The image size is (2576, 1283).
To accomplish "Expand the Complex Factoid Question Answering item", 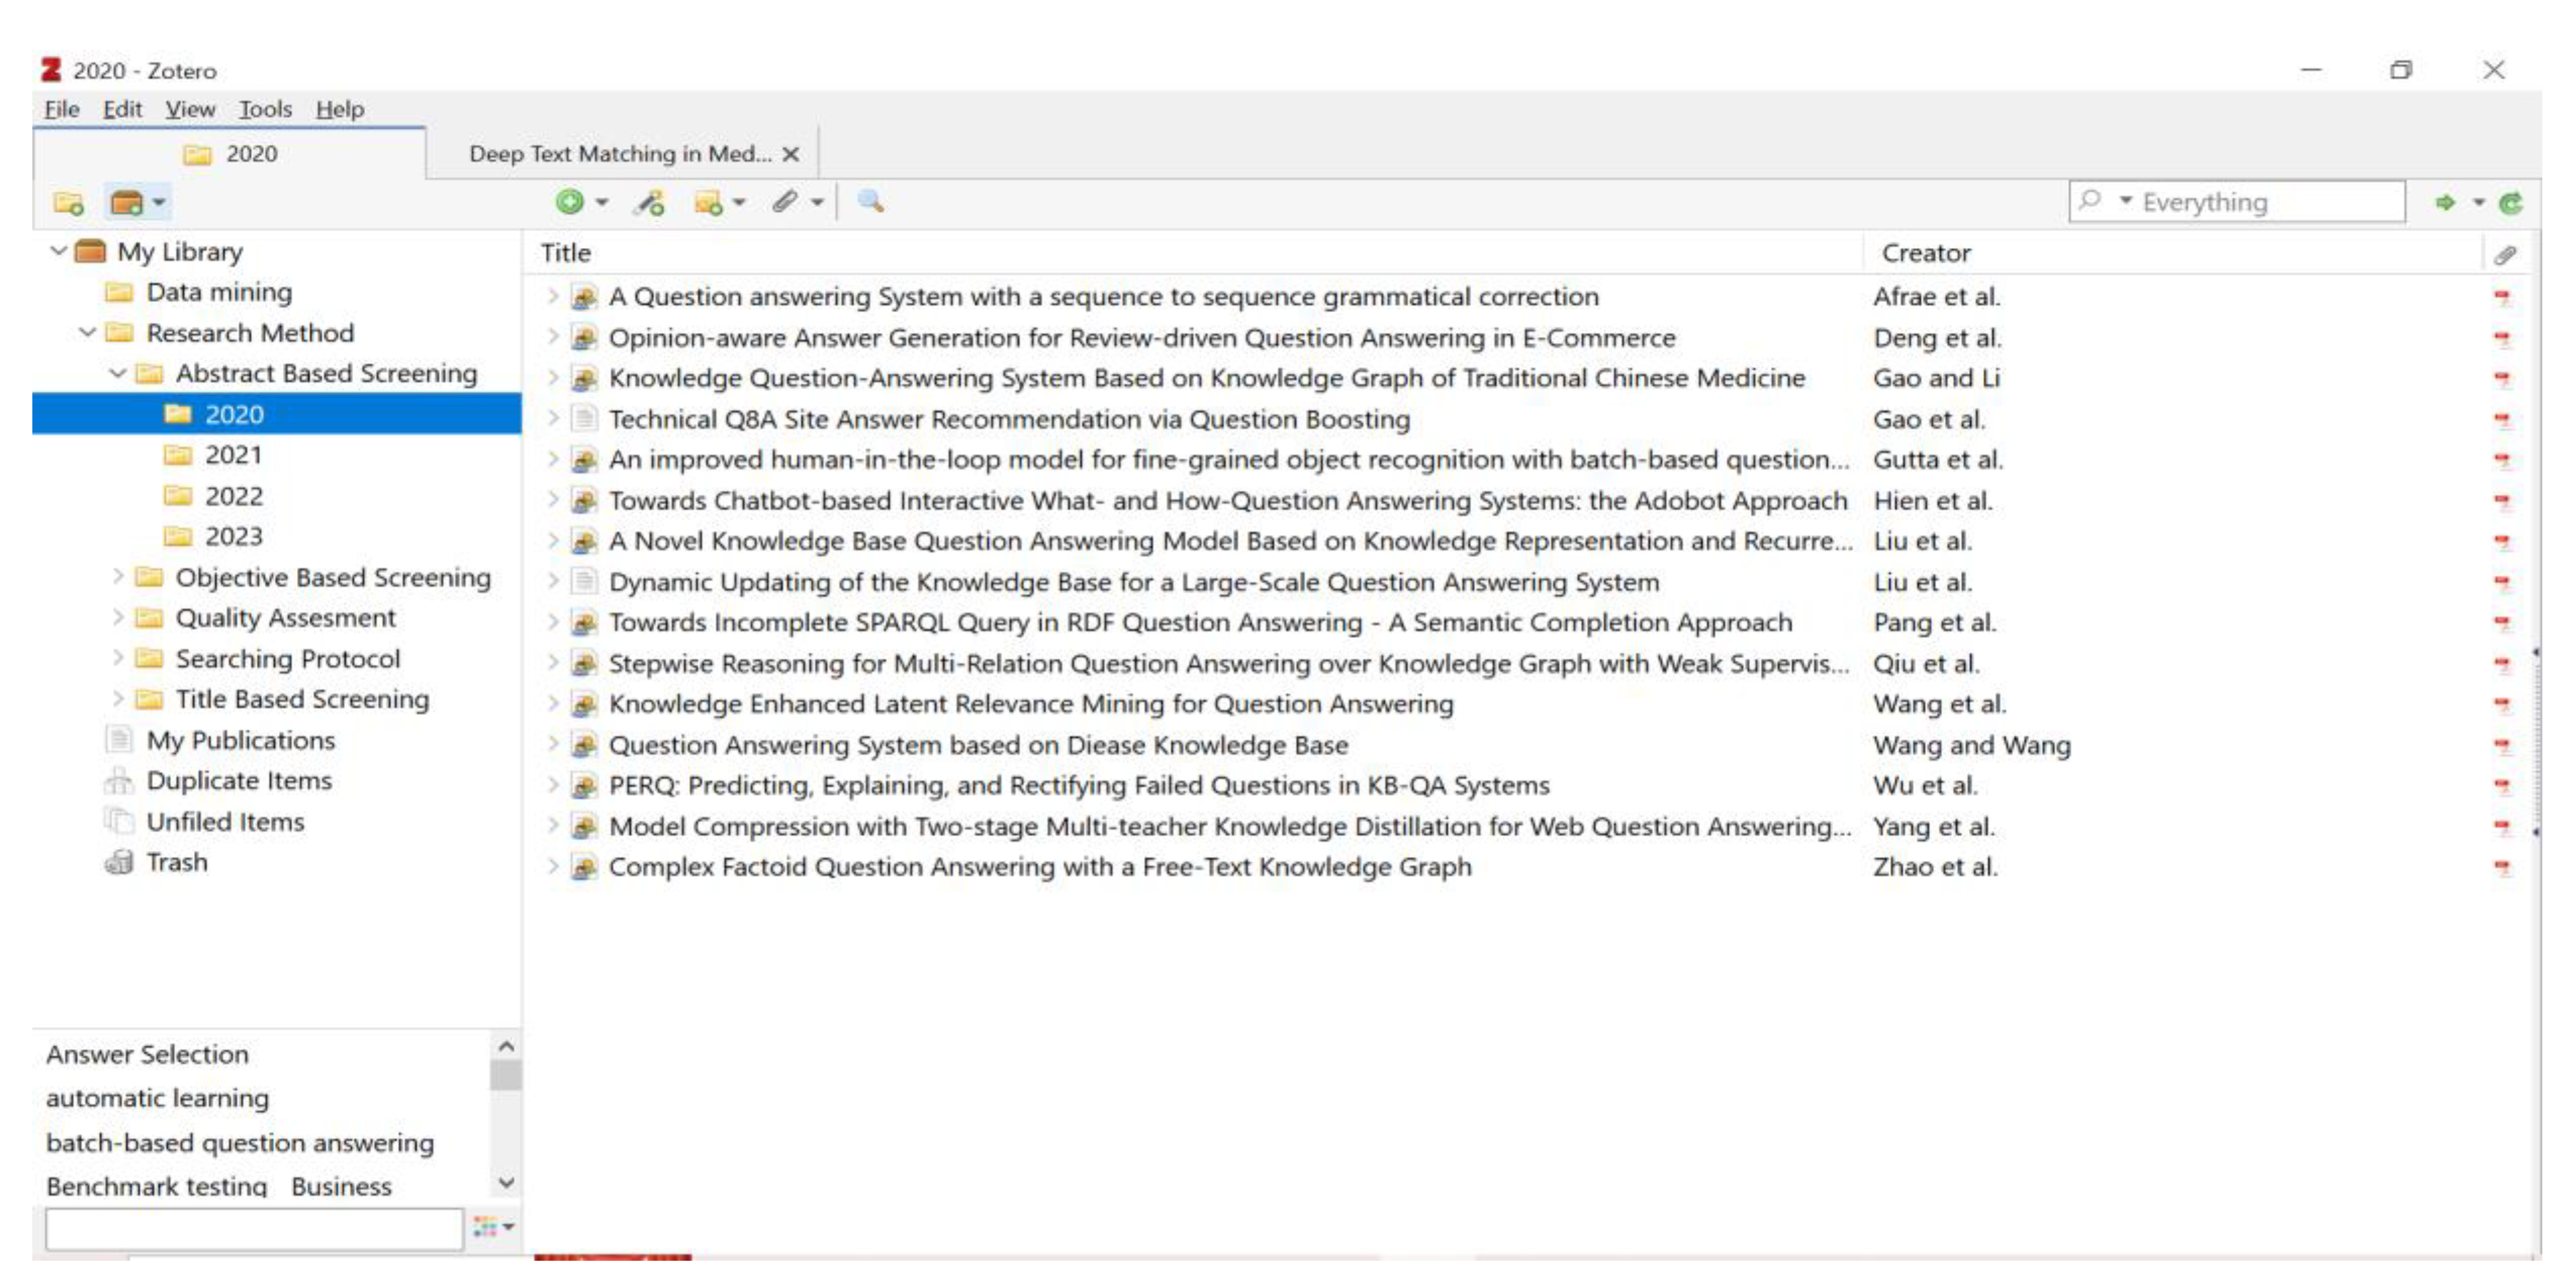I will [556, 867].
